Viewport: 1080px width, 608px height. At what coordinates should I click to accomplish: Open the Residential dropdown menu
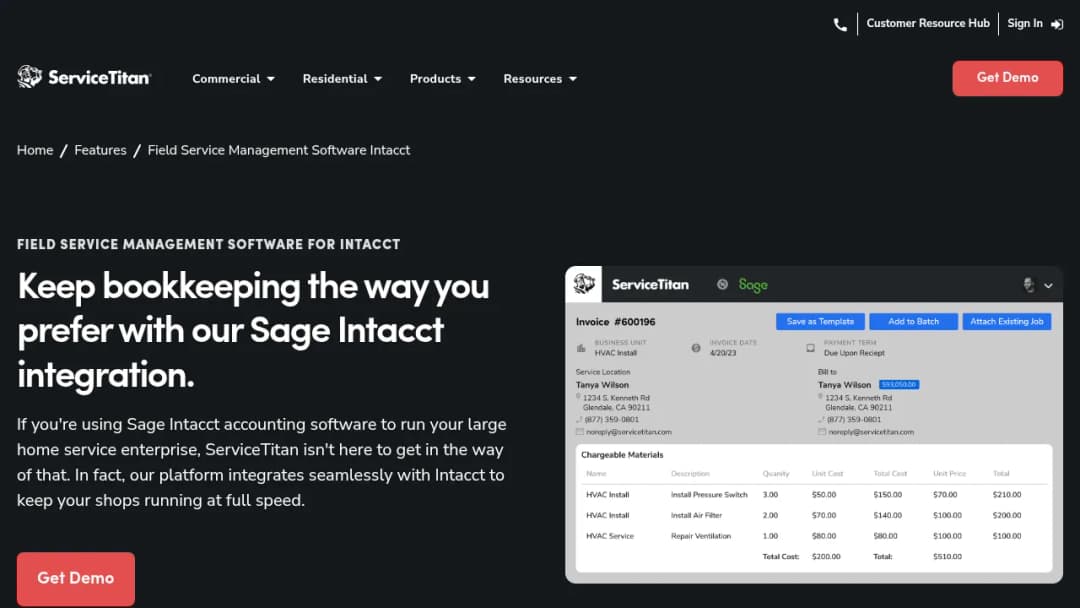coord(342,78)
